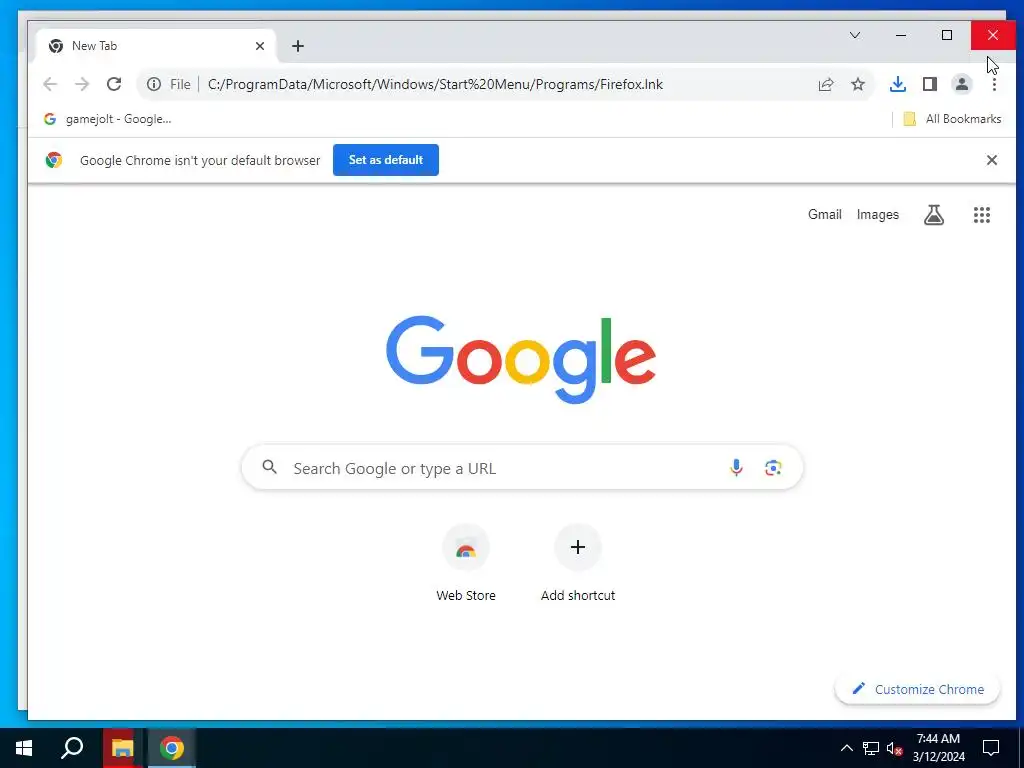Click the Search Google or type a URL box
The width and height of the screenshot is (1024, 768).
pyautogui.click(x=522, y=468)
